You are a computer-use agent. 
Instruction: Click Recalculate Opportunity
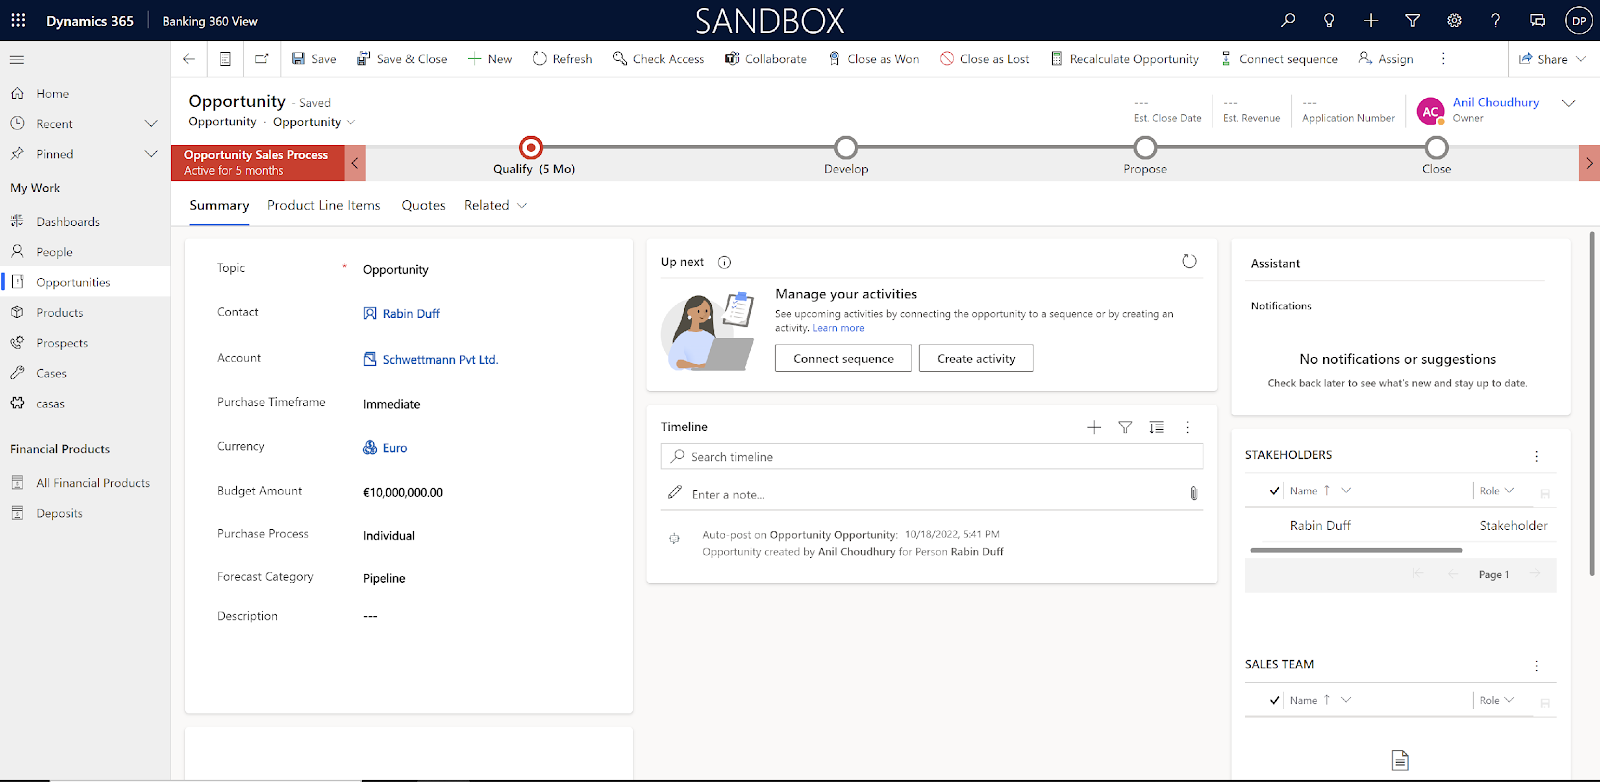tap(1125, 59)
